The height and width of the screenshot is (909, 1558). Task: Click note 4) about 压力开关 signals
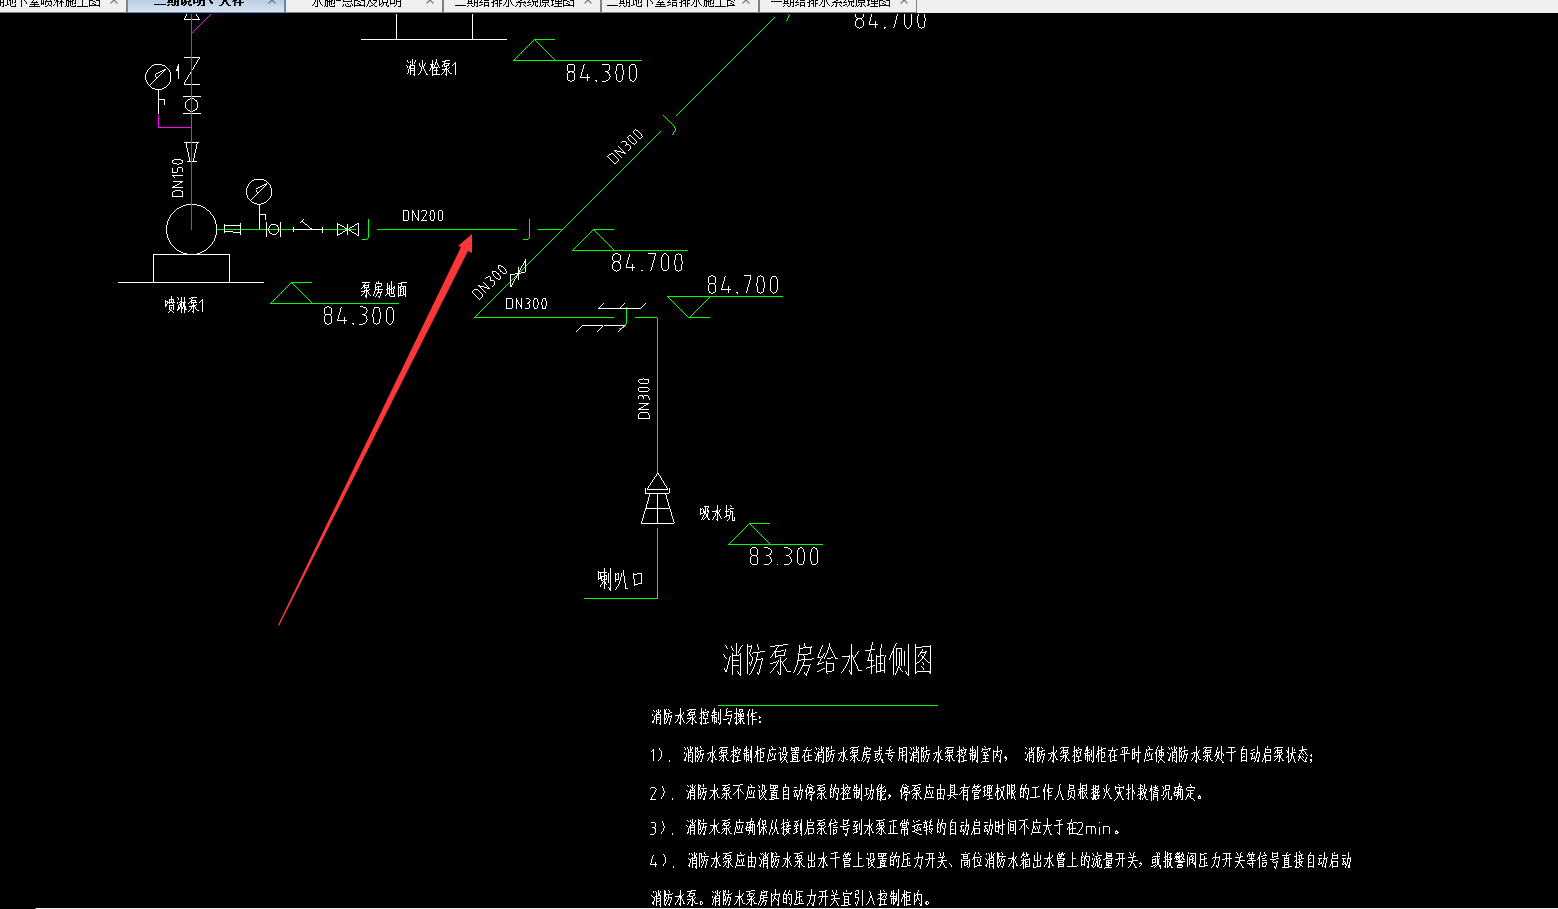point(1001,861)
